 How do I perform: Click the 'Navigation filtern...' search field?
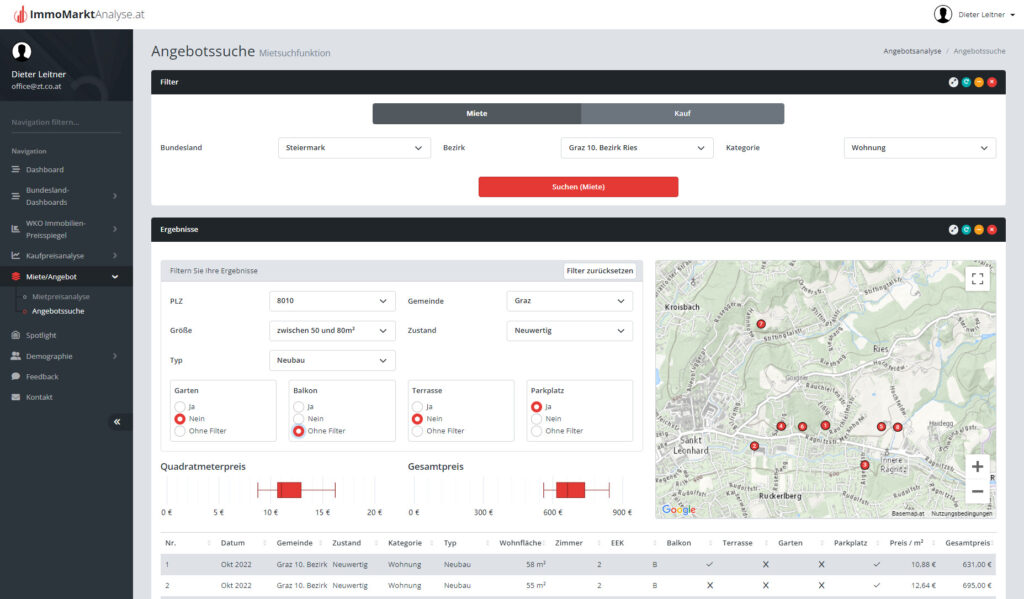66,123
